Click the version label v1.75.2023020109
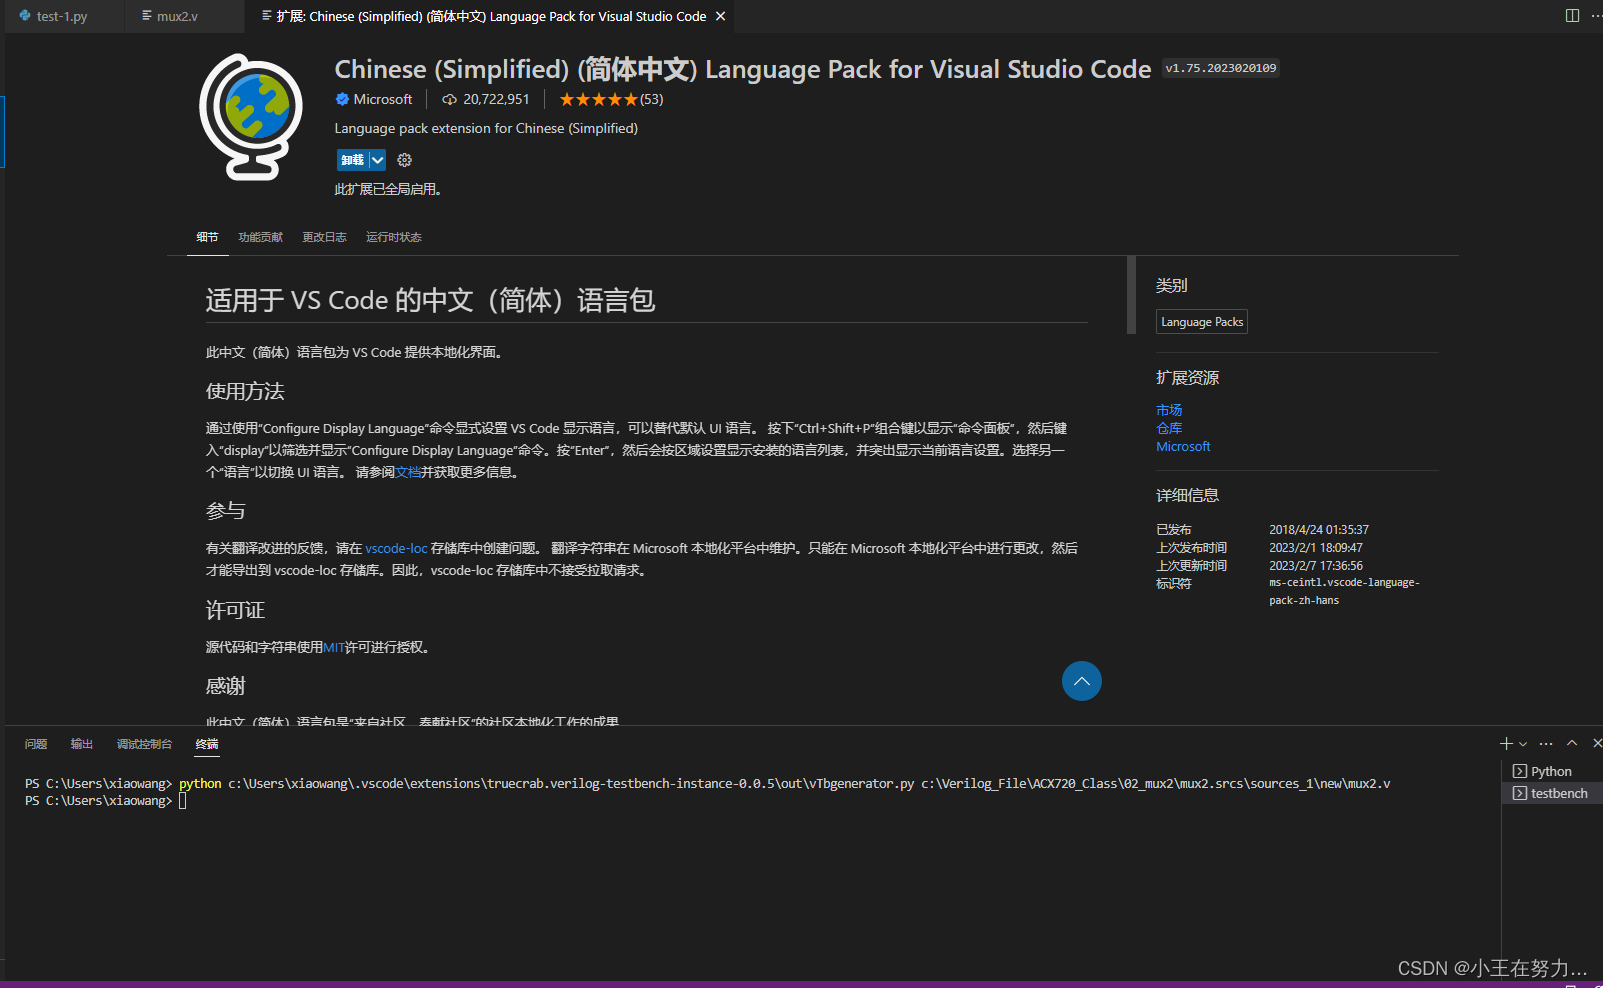Image resolution: width=1603 pixels, height=988 pixels. [x=1221, y=68]
